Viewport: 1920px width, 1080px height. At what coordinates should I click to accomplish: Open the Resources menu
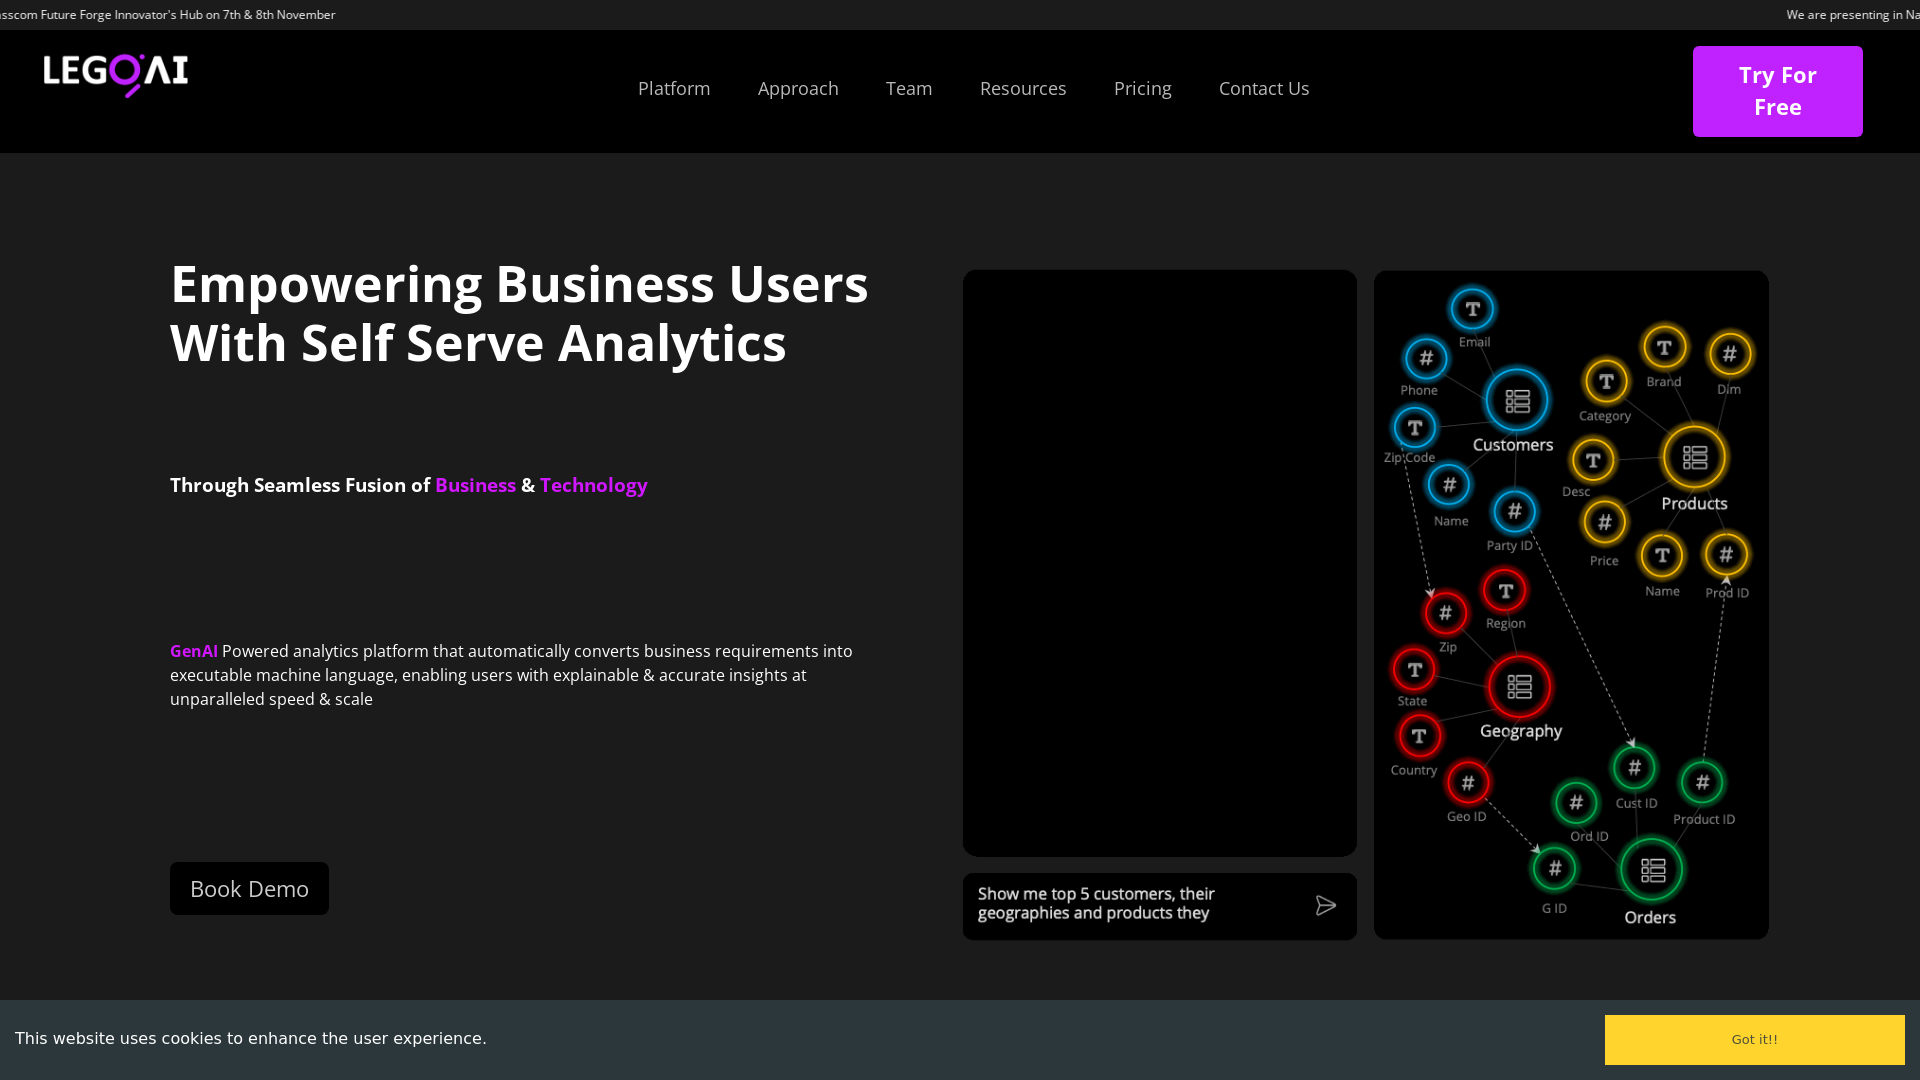pyautogui.click(x=1023, y=89)
